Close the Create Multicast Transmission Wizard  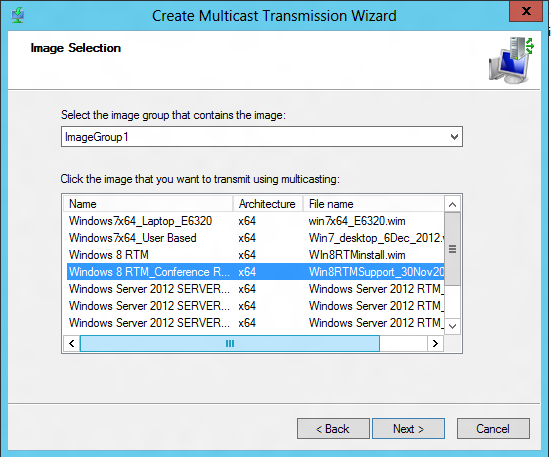tap(526, 11)
